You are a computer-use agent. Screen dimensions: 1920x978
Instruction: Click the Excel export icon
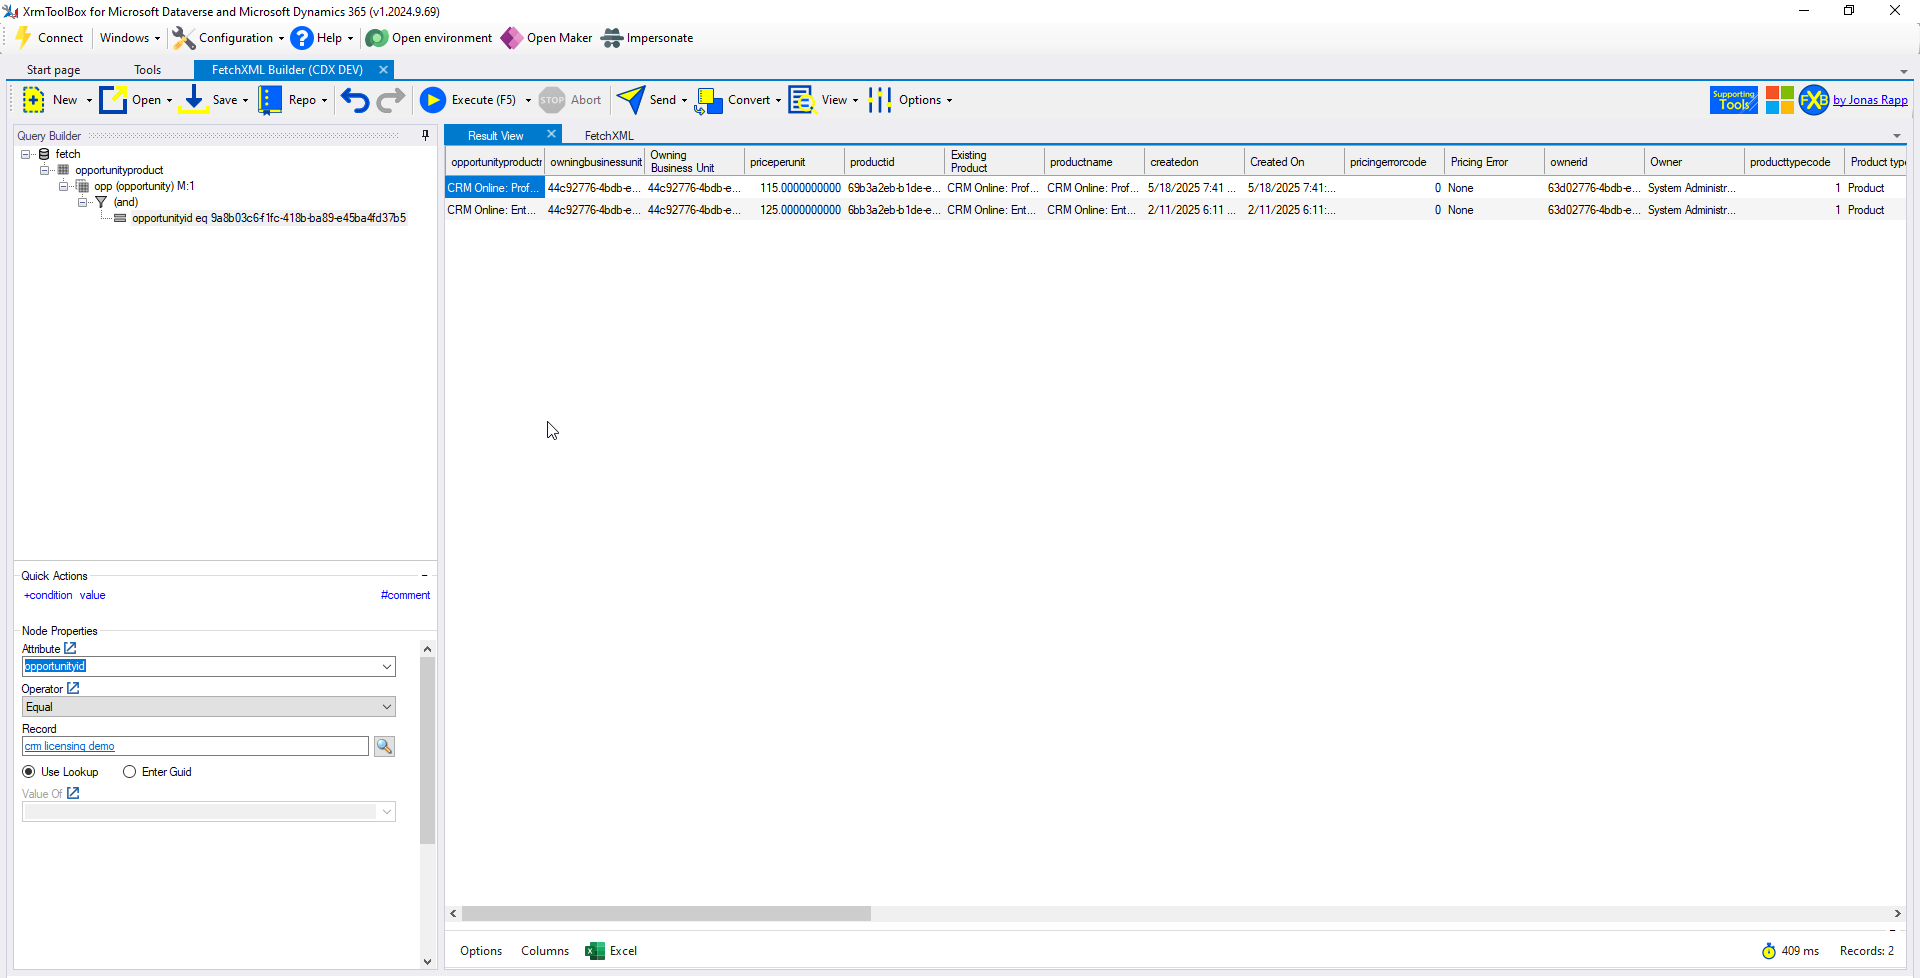click(x=595, y=951)
